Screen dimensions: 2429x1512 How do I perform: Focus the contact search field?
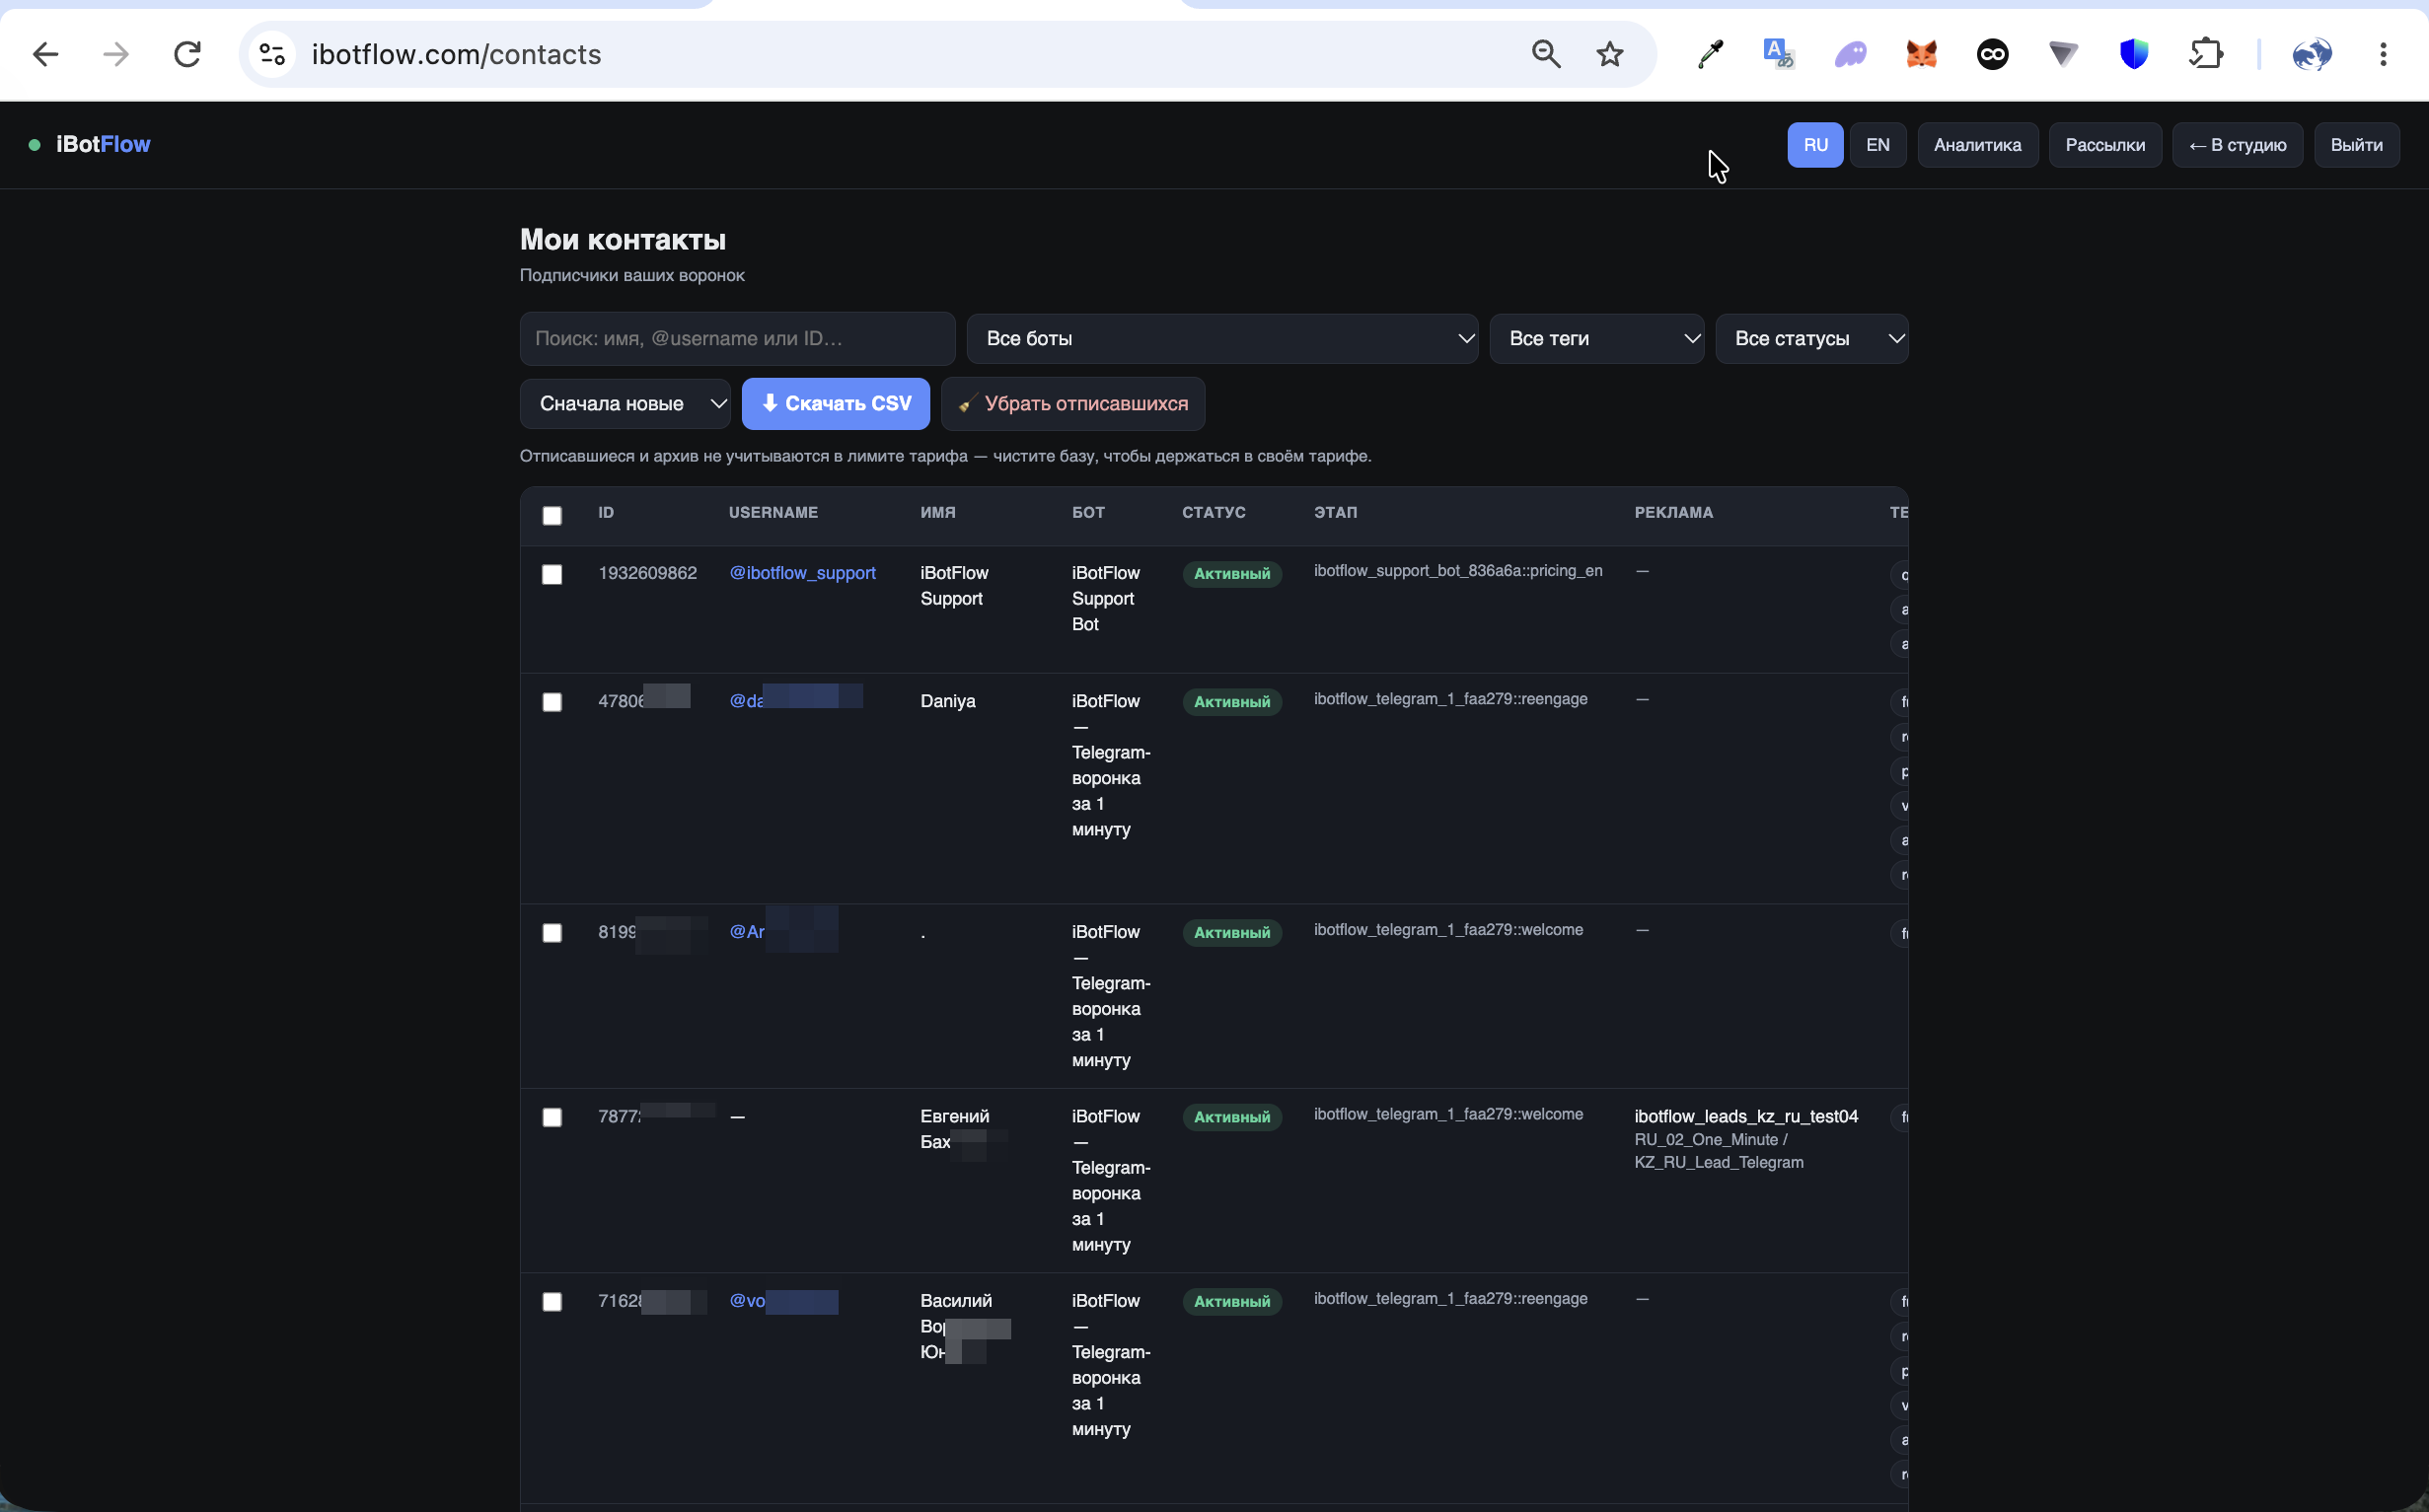(737, 339)
